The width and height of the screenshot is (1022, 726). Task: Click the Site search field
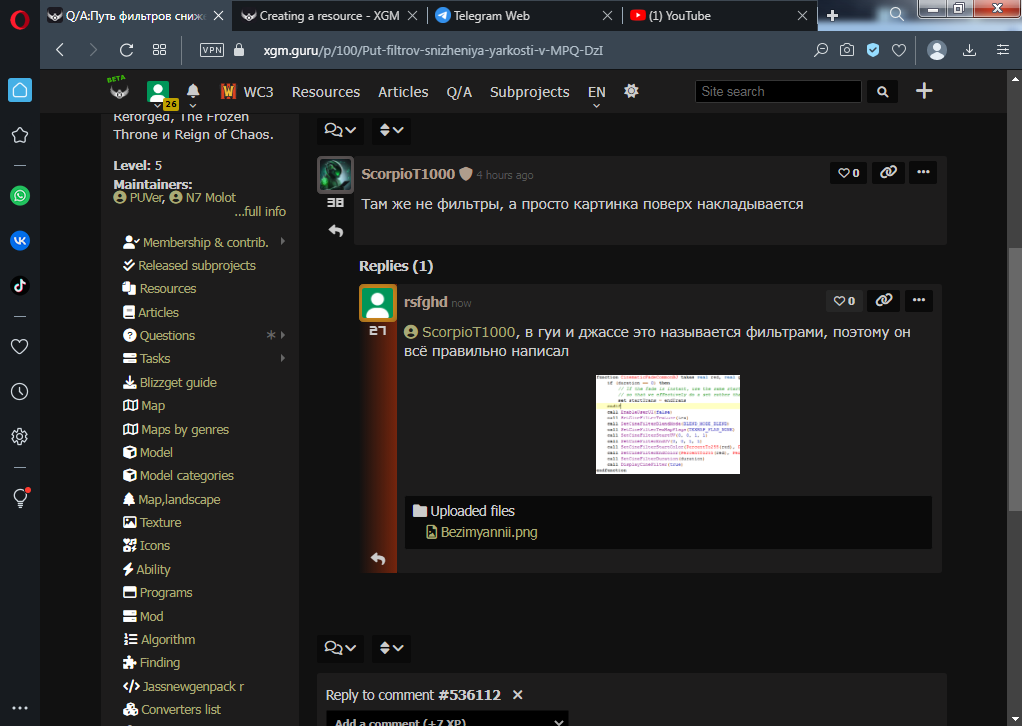tap(778, 92)
